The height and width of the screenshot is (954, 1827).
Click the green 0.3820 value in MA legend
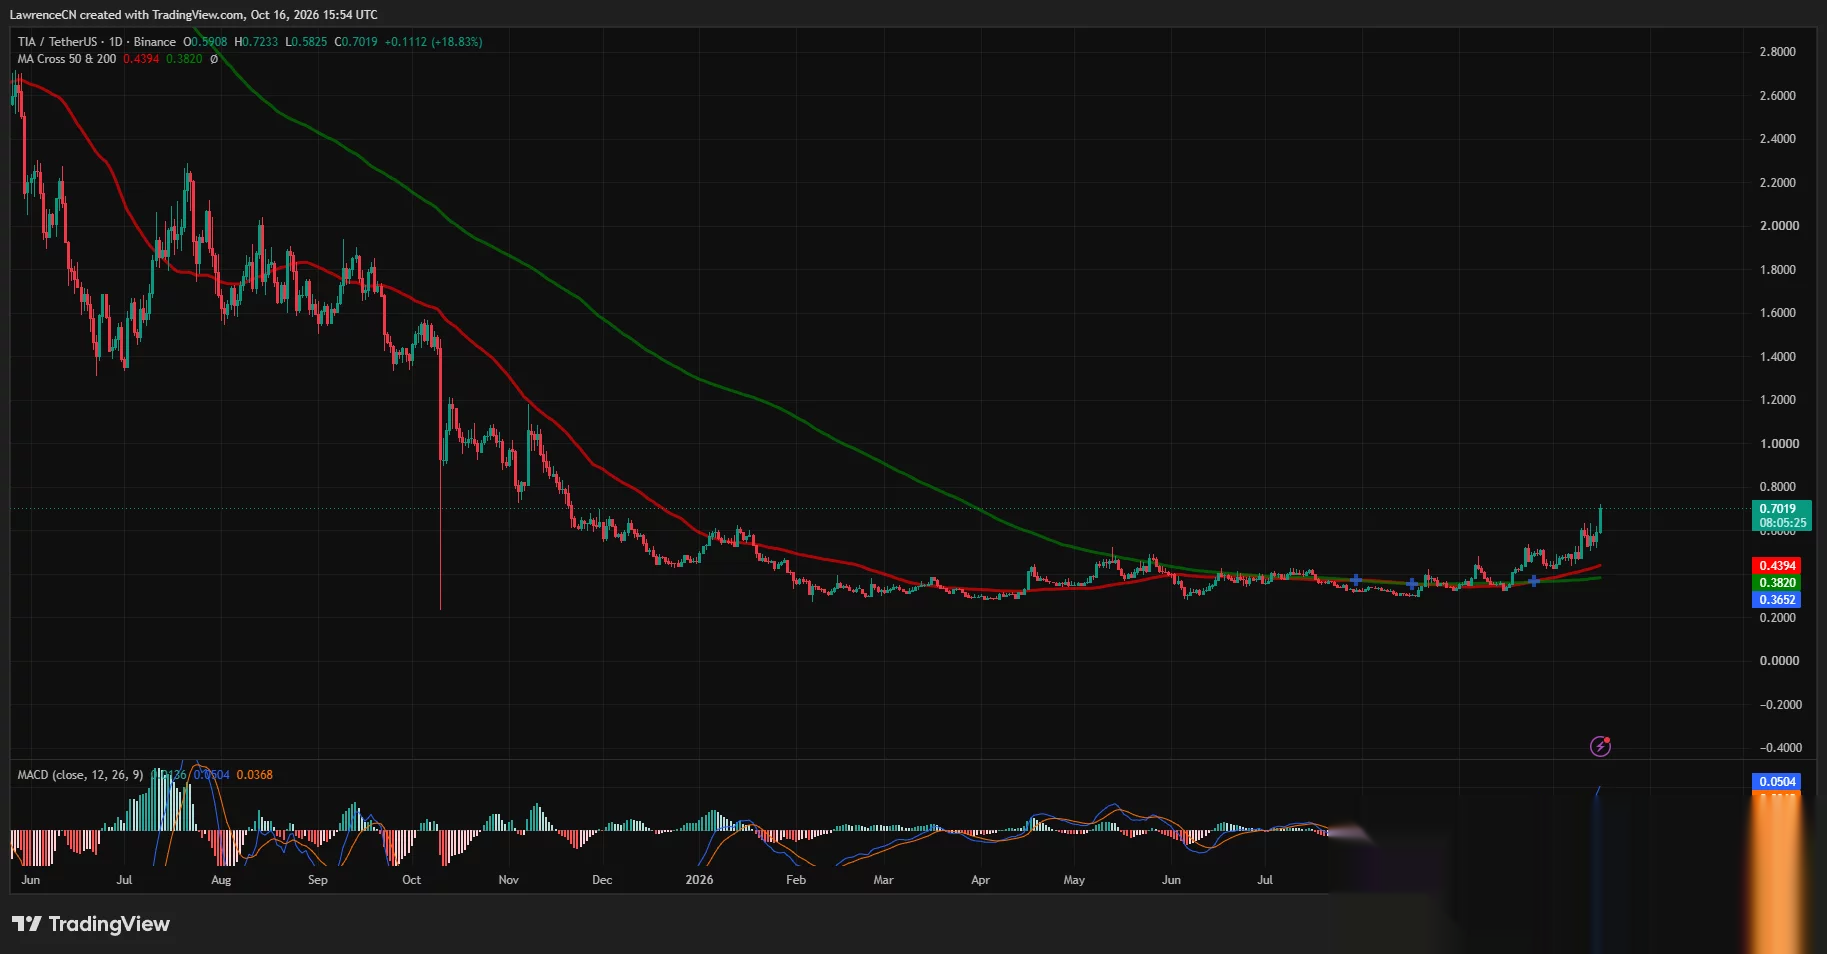point(184,59)
